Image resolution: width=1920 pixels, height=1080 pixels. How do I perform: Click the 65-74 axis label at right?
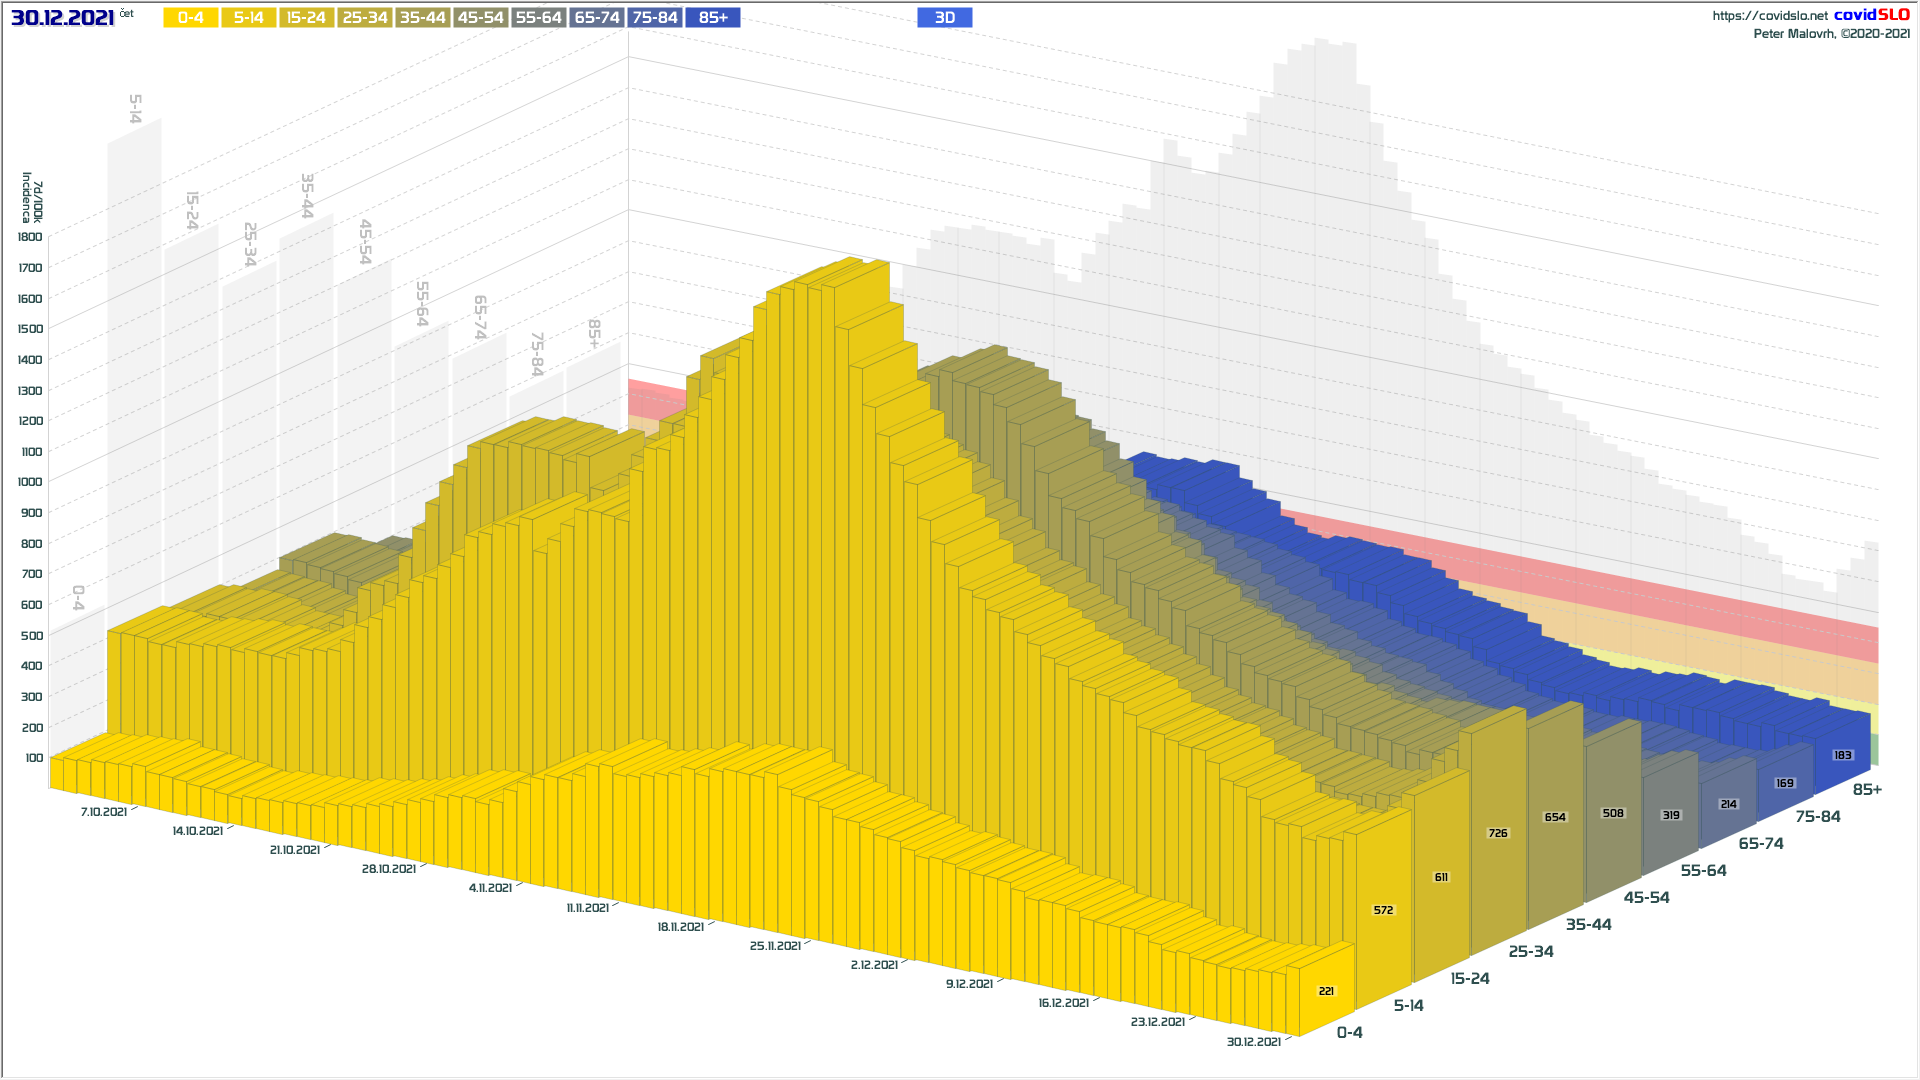pos(1760,843)
